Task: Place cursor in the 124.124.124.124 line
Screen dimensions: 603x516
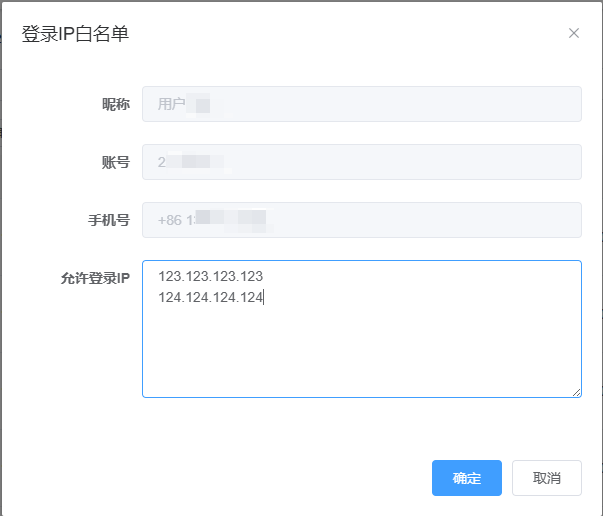Action: 210,297
